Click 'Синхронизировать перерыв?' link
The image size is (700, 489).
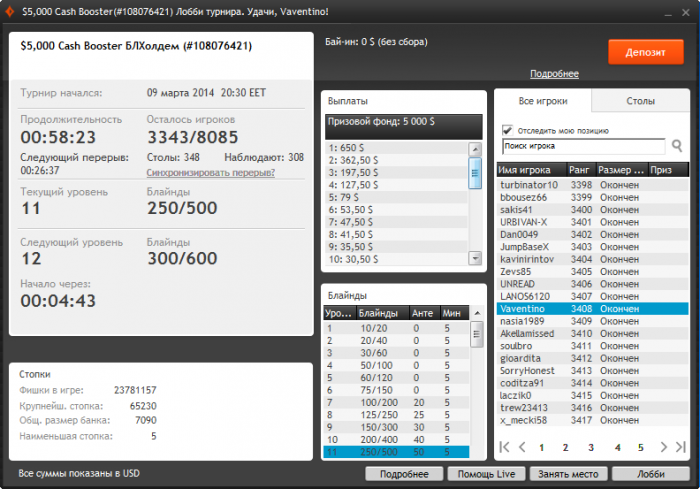211,172
